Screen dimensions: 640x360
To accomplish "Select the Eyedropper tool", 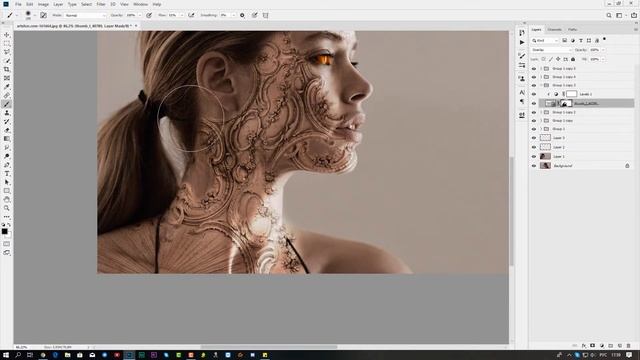I will [x=7, y=87].
